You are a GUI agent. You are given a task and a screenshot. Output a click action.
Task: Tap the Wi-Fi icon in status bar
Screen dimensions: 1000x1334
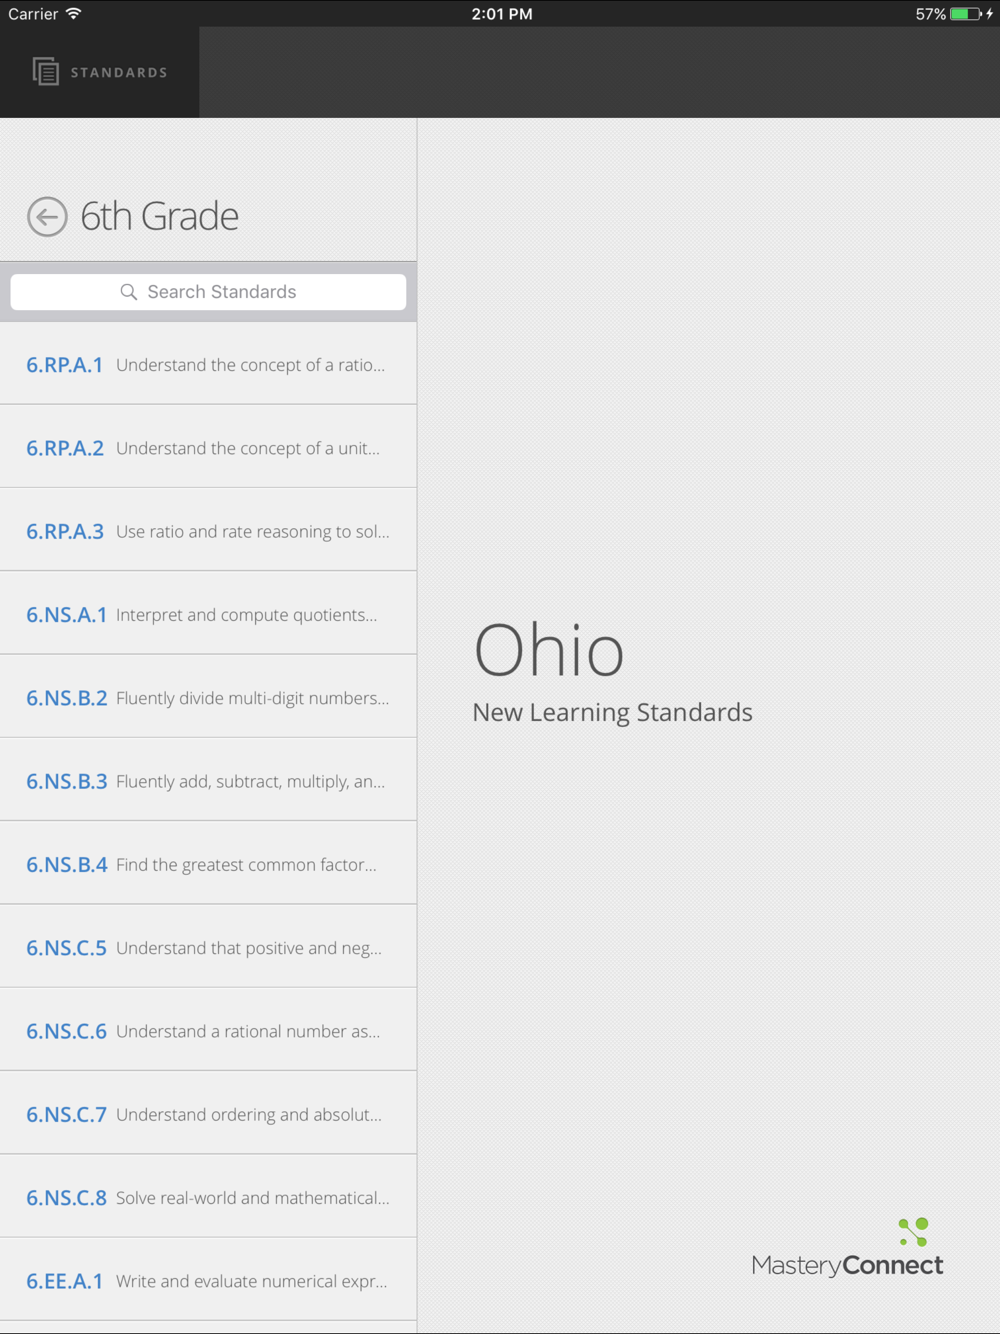[74, 14]
